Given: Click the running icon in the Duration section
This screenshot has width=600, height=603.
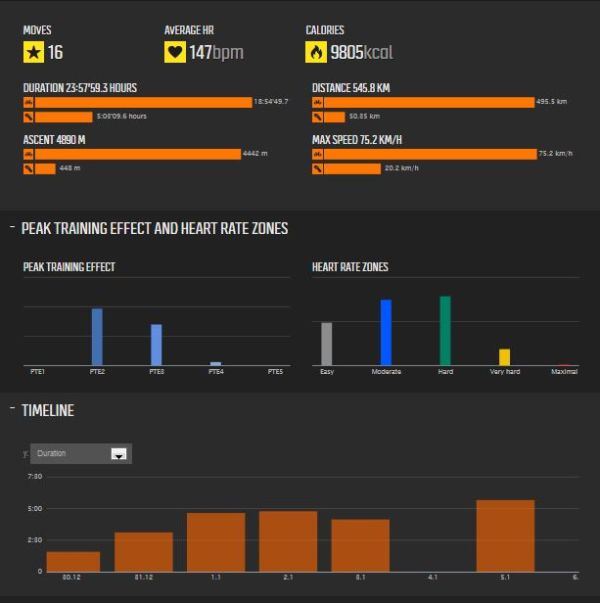Looking at the screenshot, I should coord(29,117).
